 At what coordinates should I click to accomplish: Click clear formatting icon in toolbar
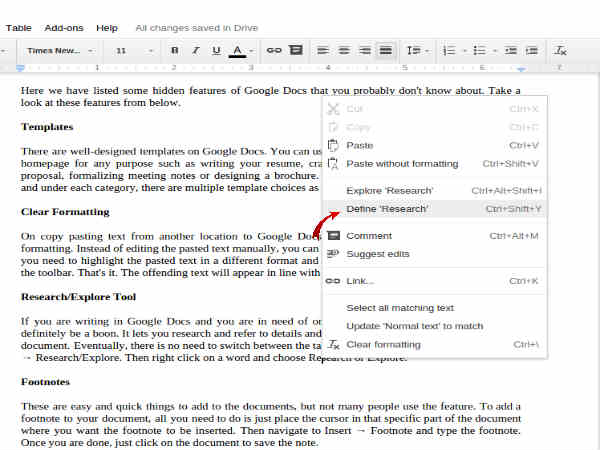[560, 49]
